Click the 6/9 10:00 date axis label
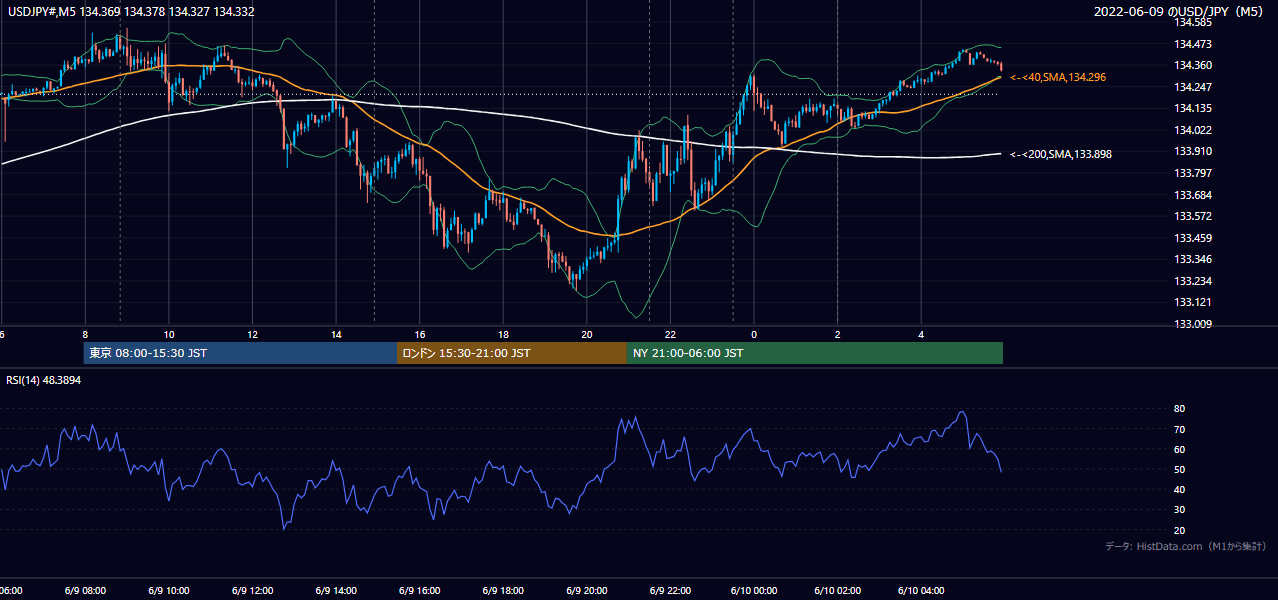 click(168, 590)
